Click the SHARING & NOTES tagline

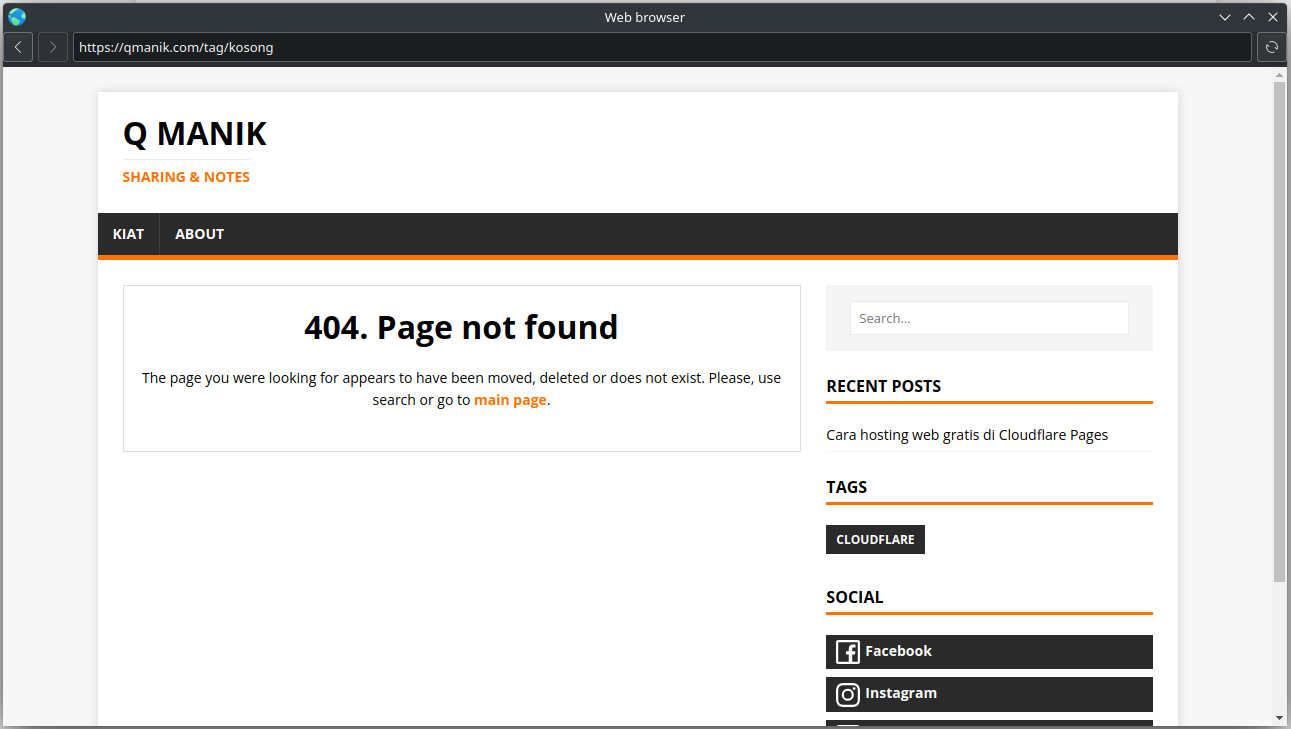pyautogui.click(x=186, y=177)
